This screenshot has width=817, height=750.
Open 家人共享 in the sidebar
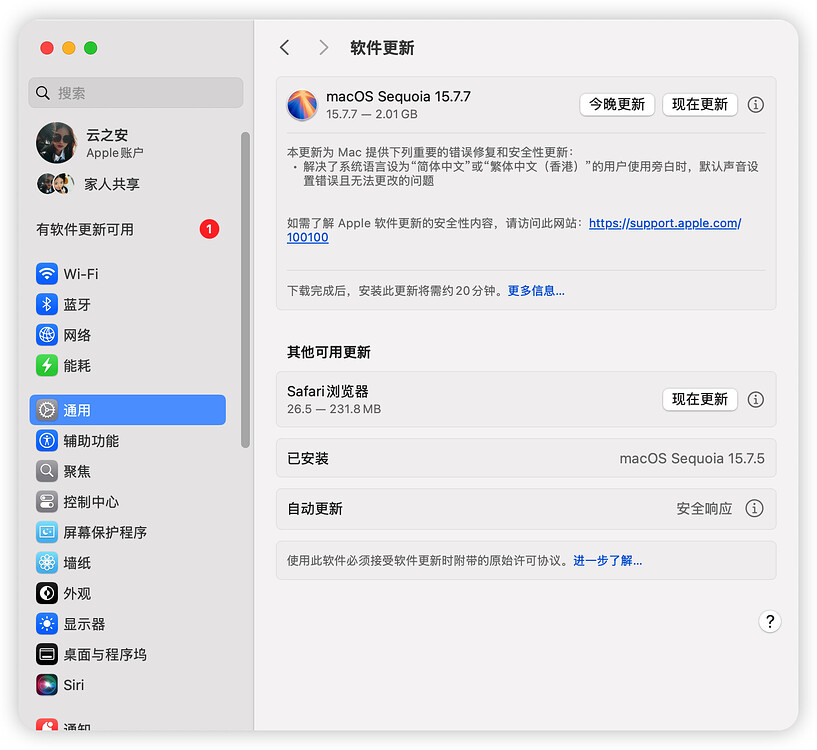click(128, 183)
